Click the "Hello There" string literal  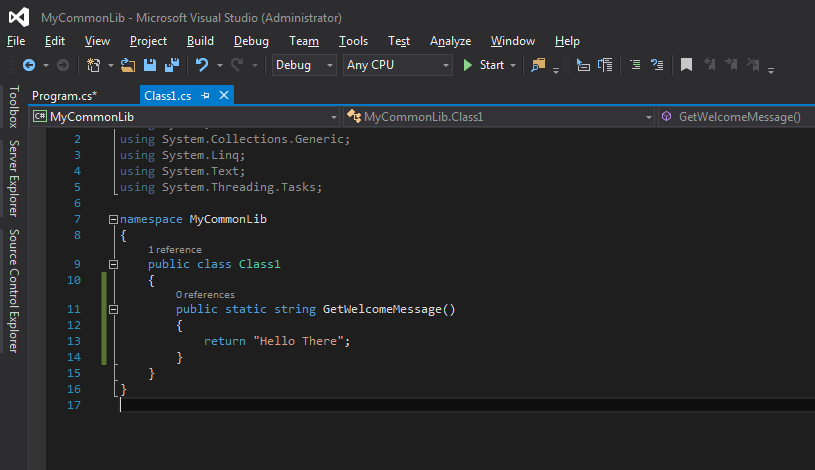coord(298,341)
